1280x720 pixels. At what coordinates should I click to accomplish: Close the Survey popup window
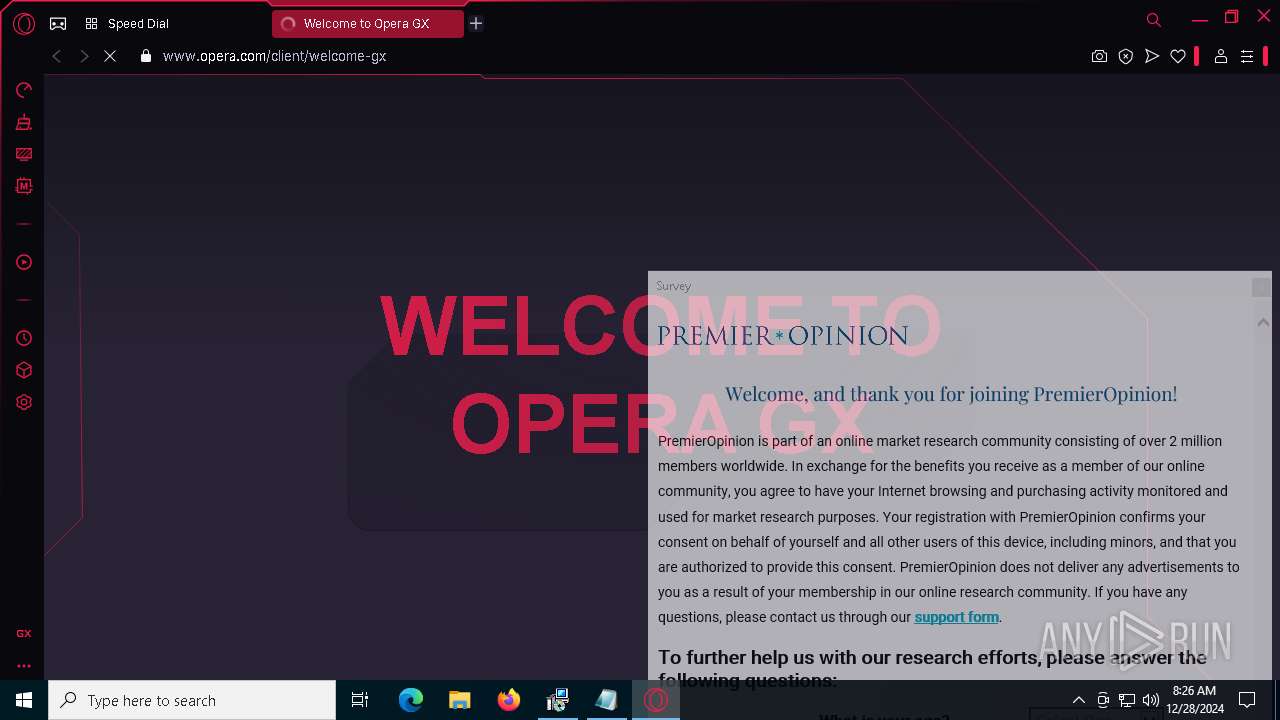[x=1260, y=287]
